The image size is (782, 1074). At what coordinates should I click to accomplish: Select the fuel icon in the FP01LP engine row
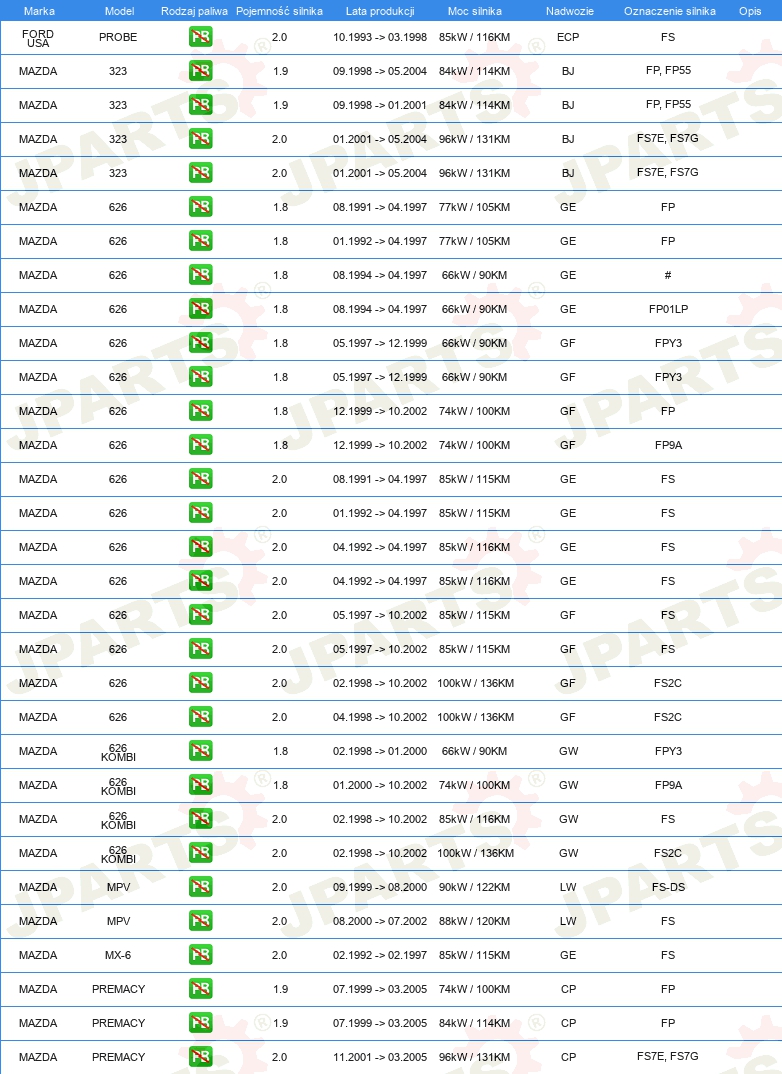click(201, 309)
